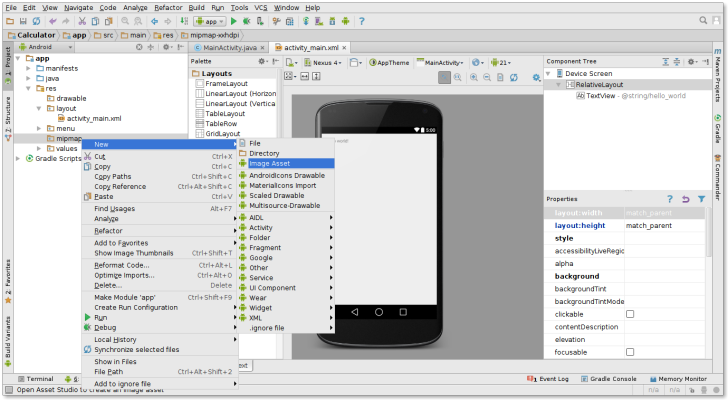The height and width of the screenshot is (400, 728).
Task: Click the layout:height value field
Action: (x=664, y=226)
